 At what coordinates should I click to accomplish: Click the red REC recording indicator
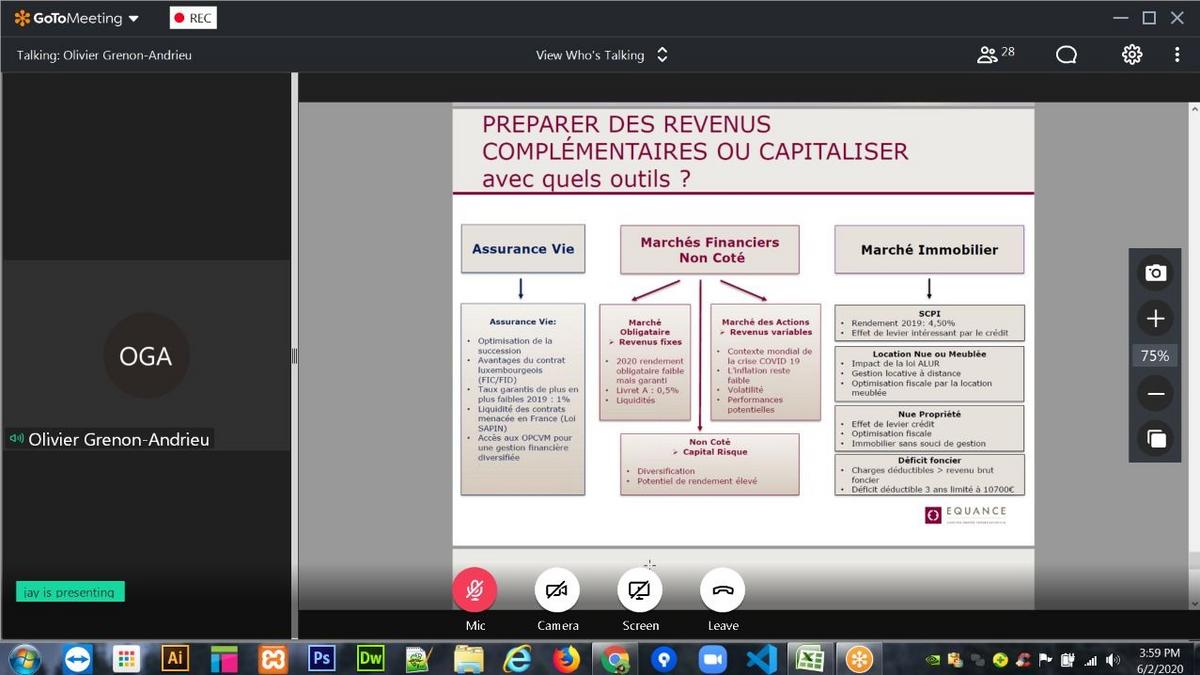pyautogui.click(x=193, y=18)
